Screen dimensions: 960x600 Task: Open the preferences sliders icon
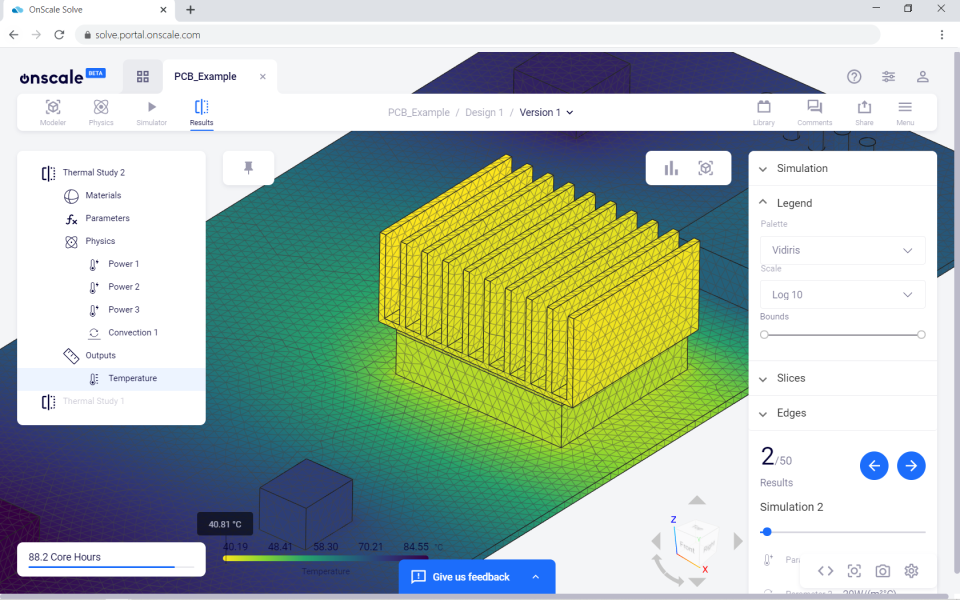coord(888,77)
